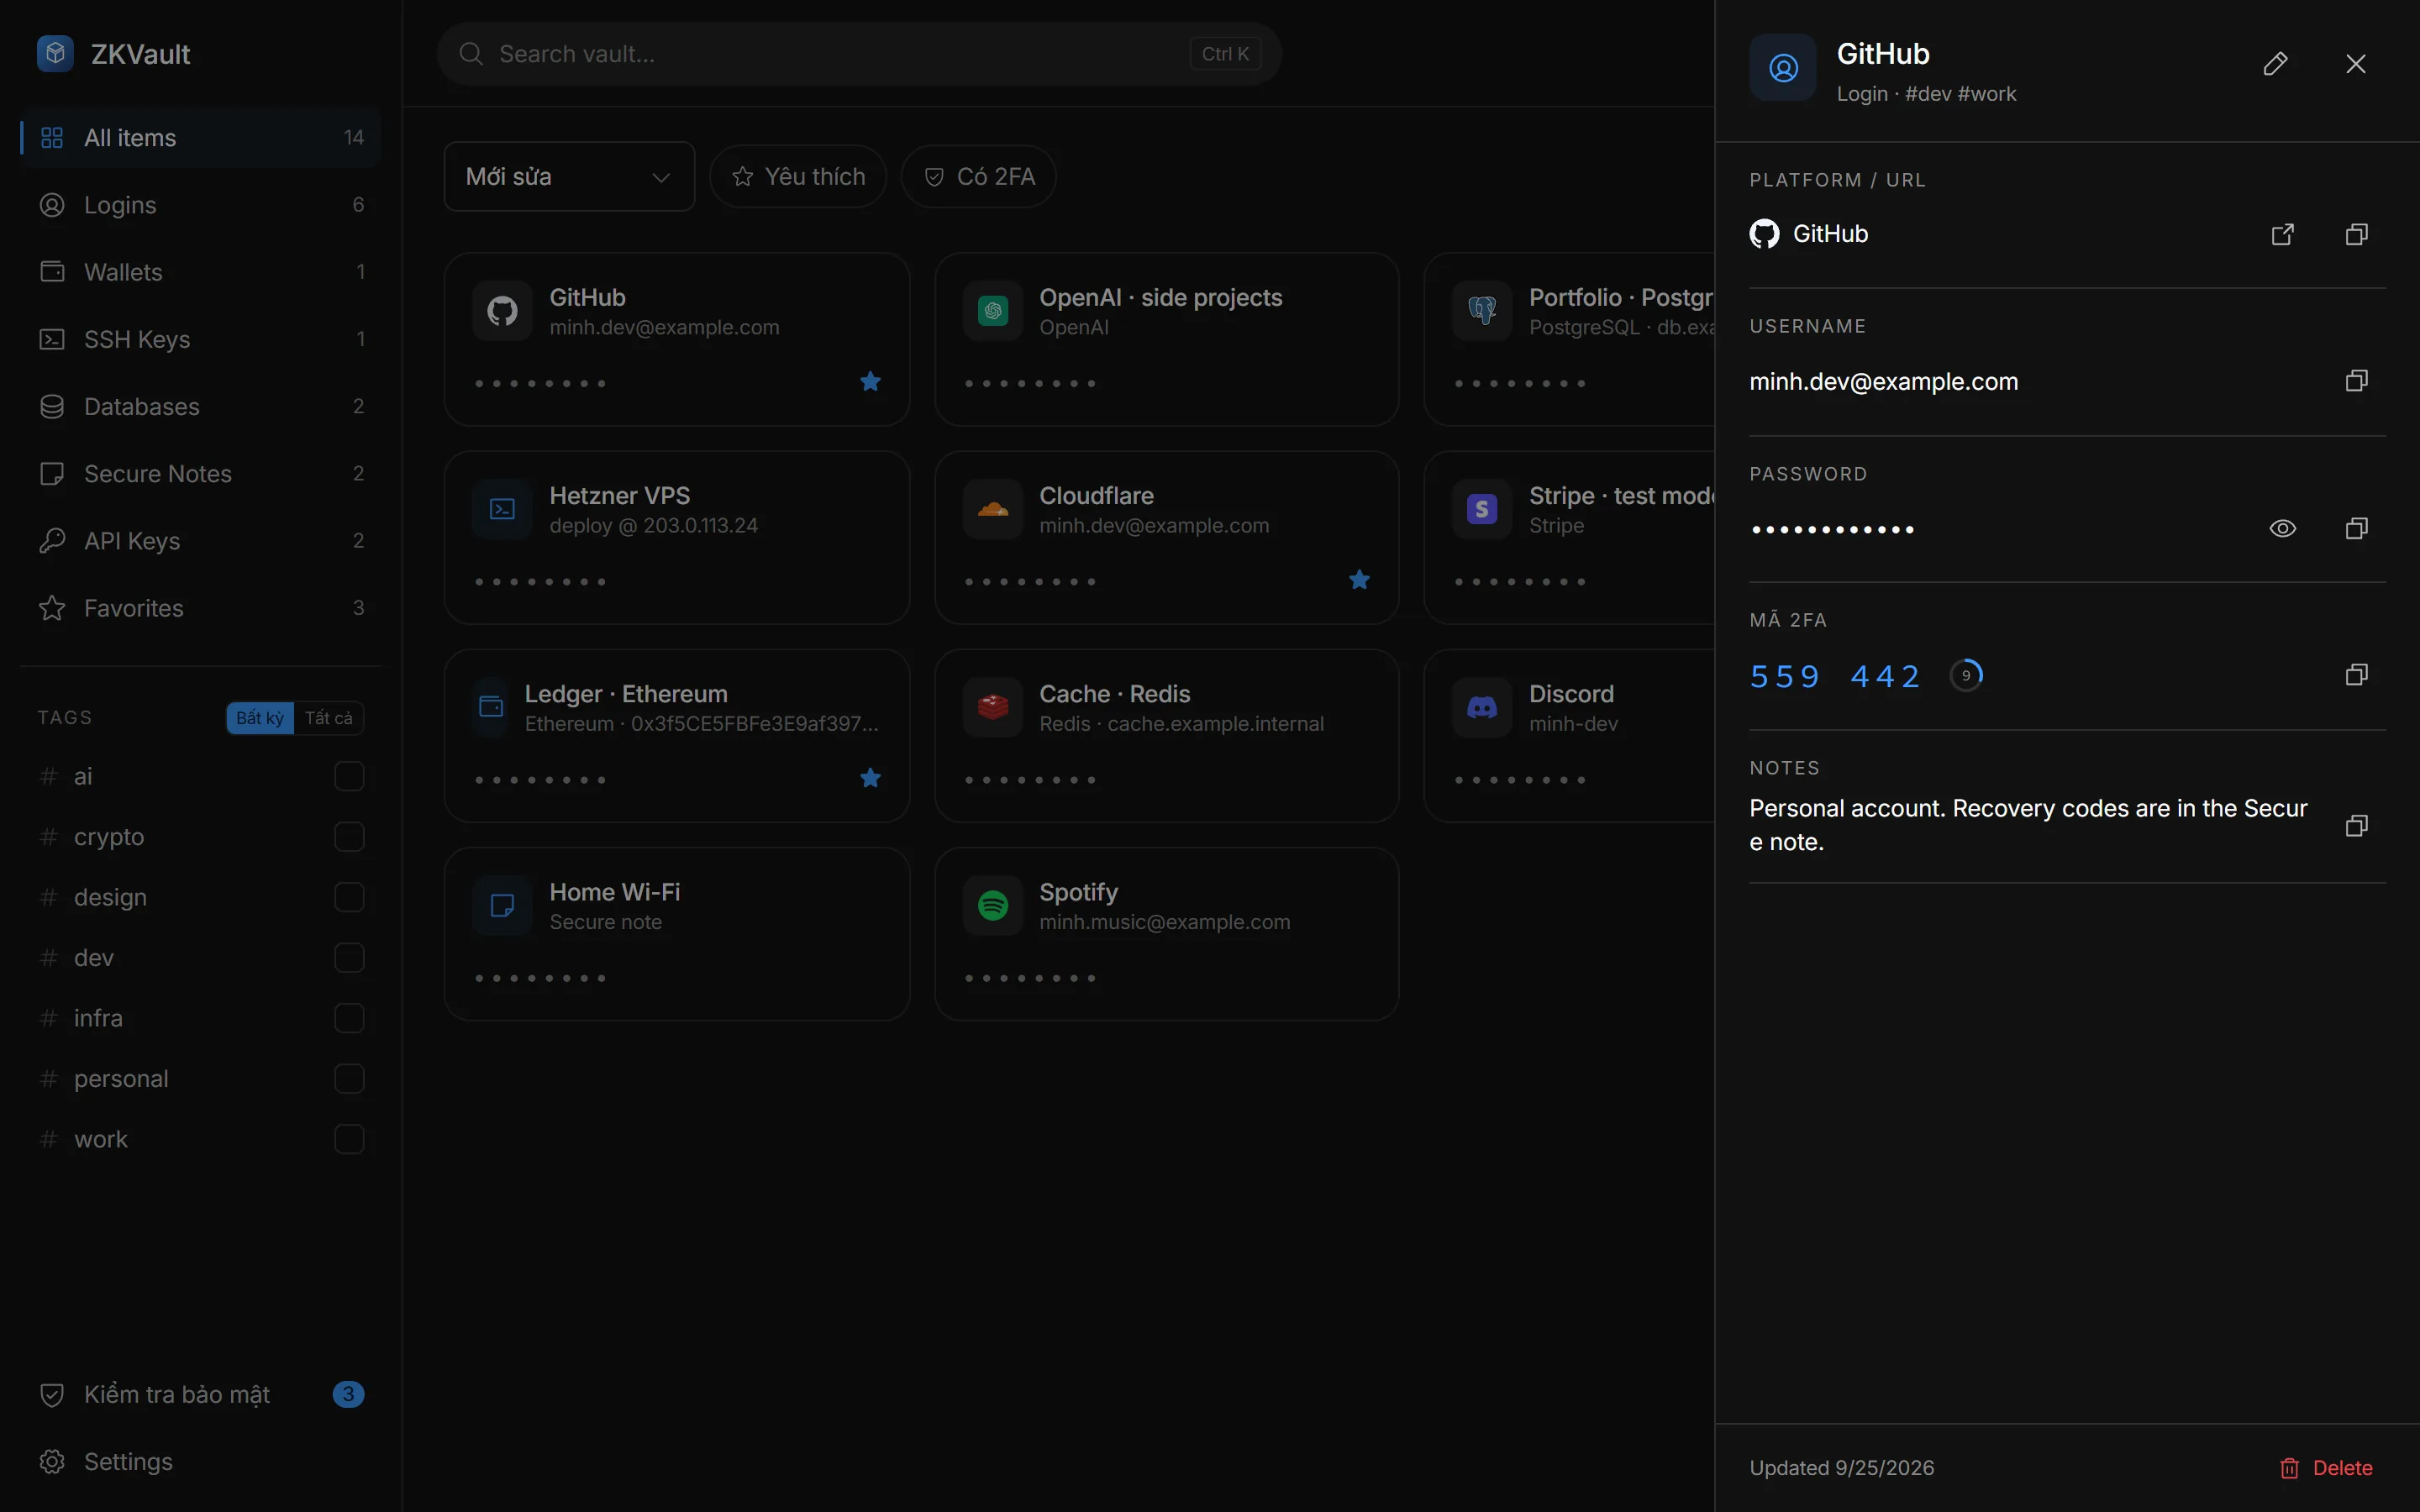The image size is (2420, 1512).
Task: Click the 2FA countdown timer ring
Action: coord(1966,675)
